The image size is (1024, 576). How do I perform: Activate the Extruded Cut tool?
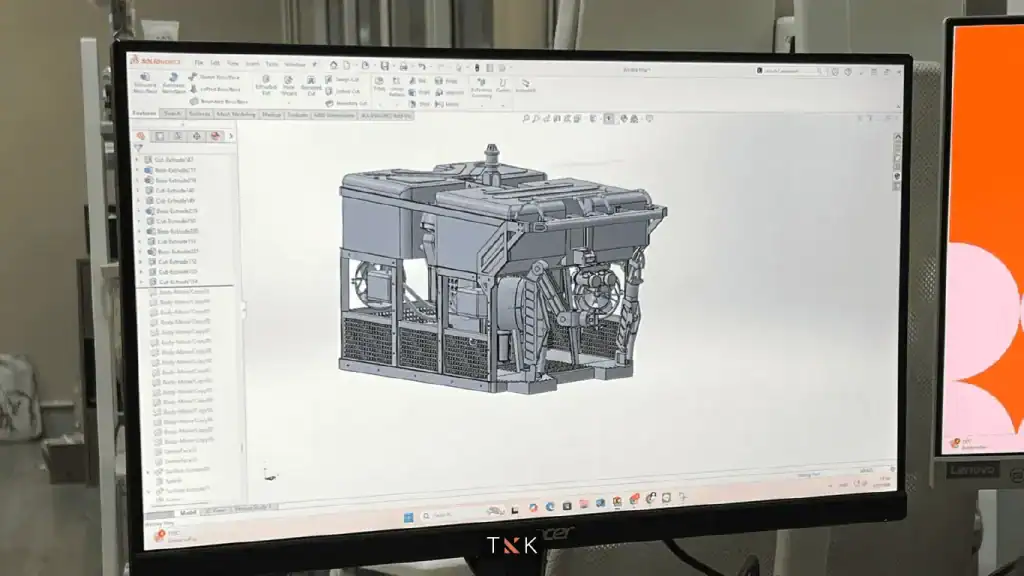[x=266, y=86]
